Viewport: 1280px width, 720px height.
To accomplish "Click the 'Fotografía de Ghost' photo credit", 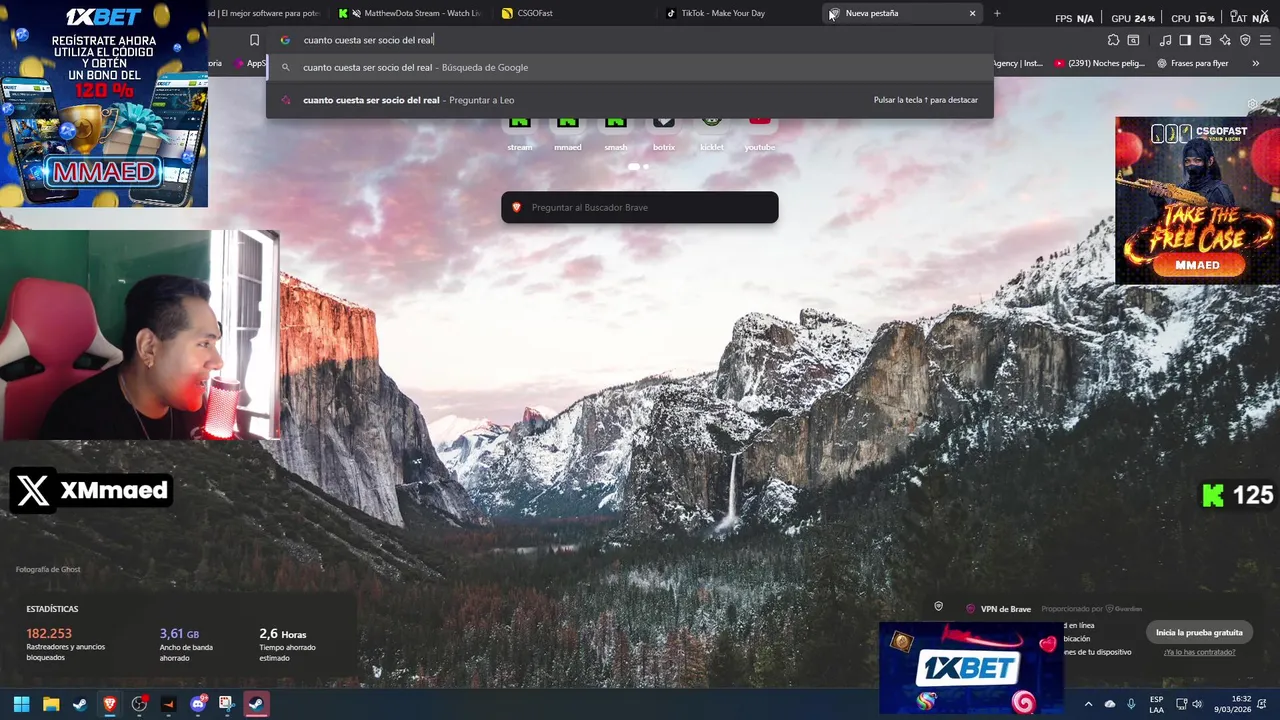I will click(48, 569).
